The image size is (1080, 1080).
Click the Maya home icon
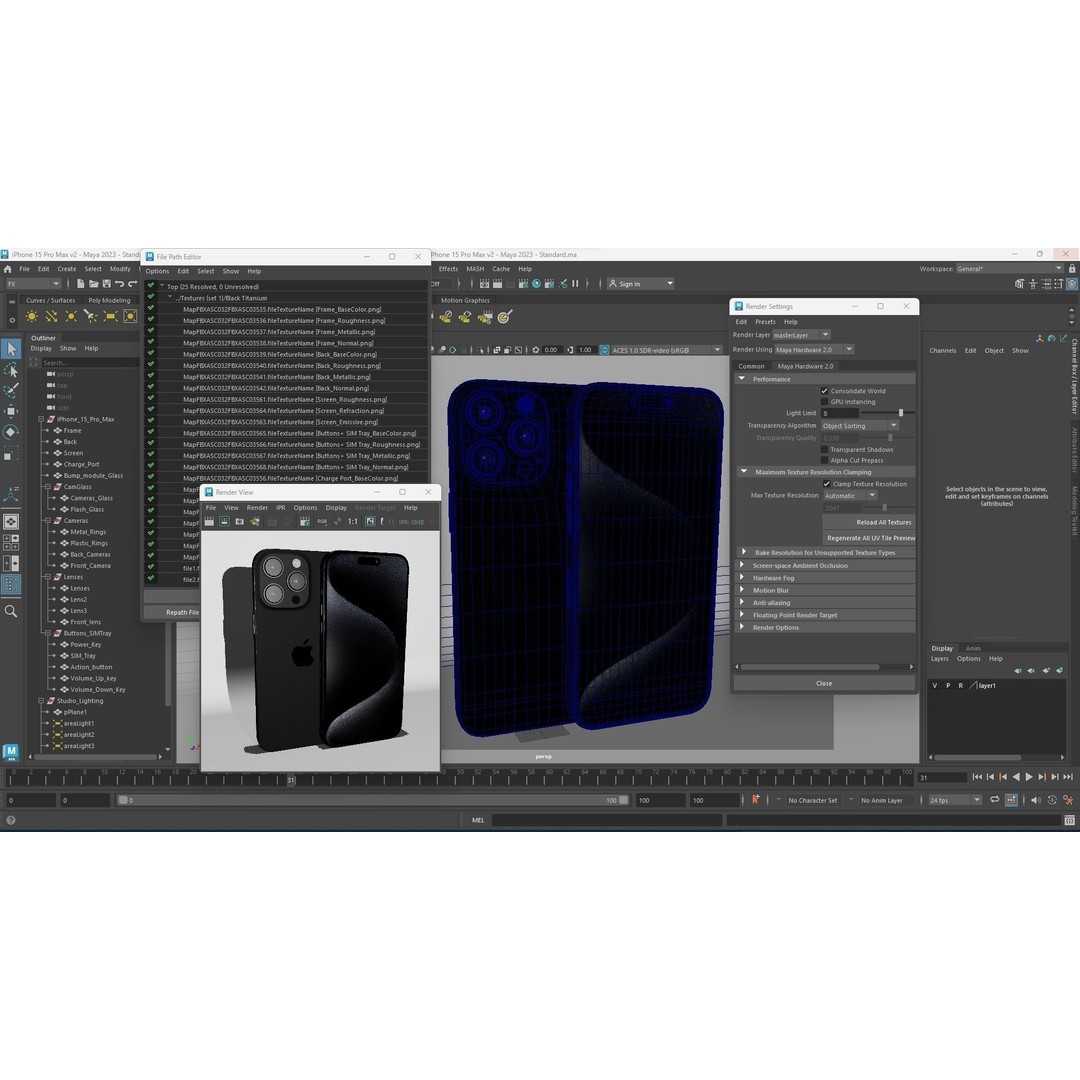(x=8, y=269)
